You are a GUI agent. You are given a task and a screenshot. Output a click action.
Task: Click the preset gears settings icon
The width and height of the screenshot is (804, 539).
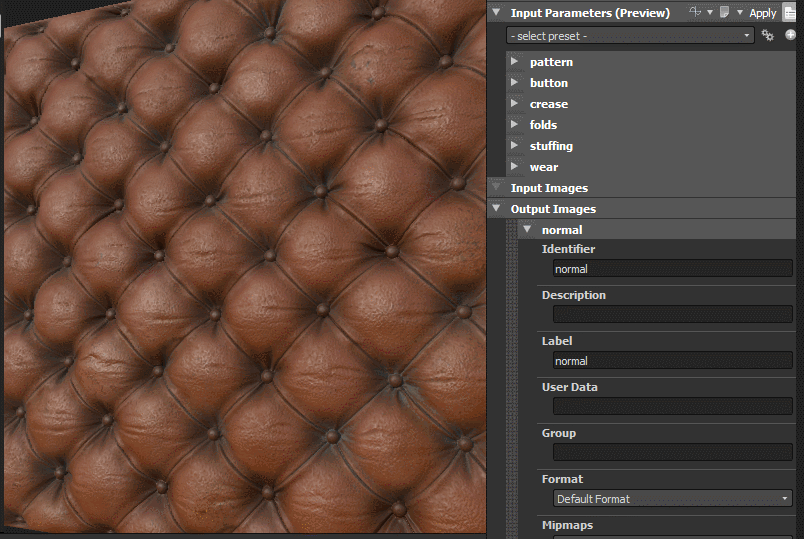[768, 35]
